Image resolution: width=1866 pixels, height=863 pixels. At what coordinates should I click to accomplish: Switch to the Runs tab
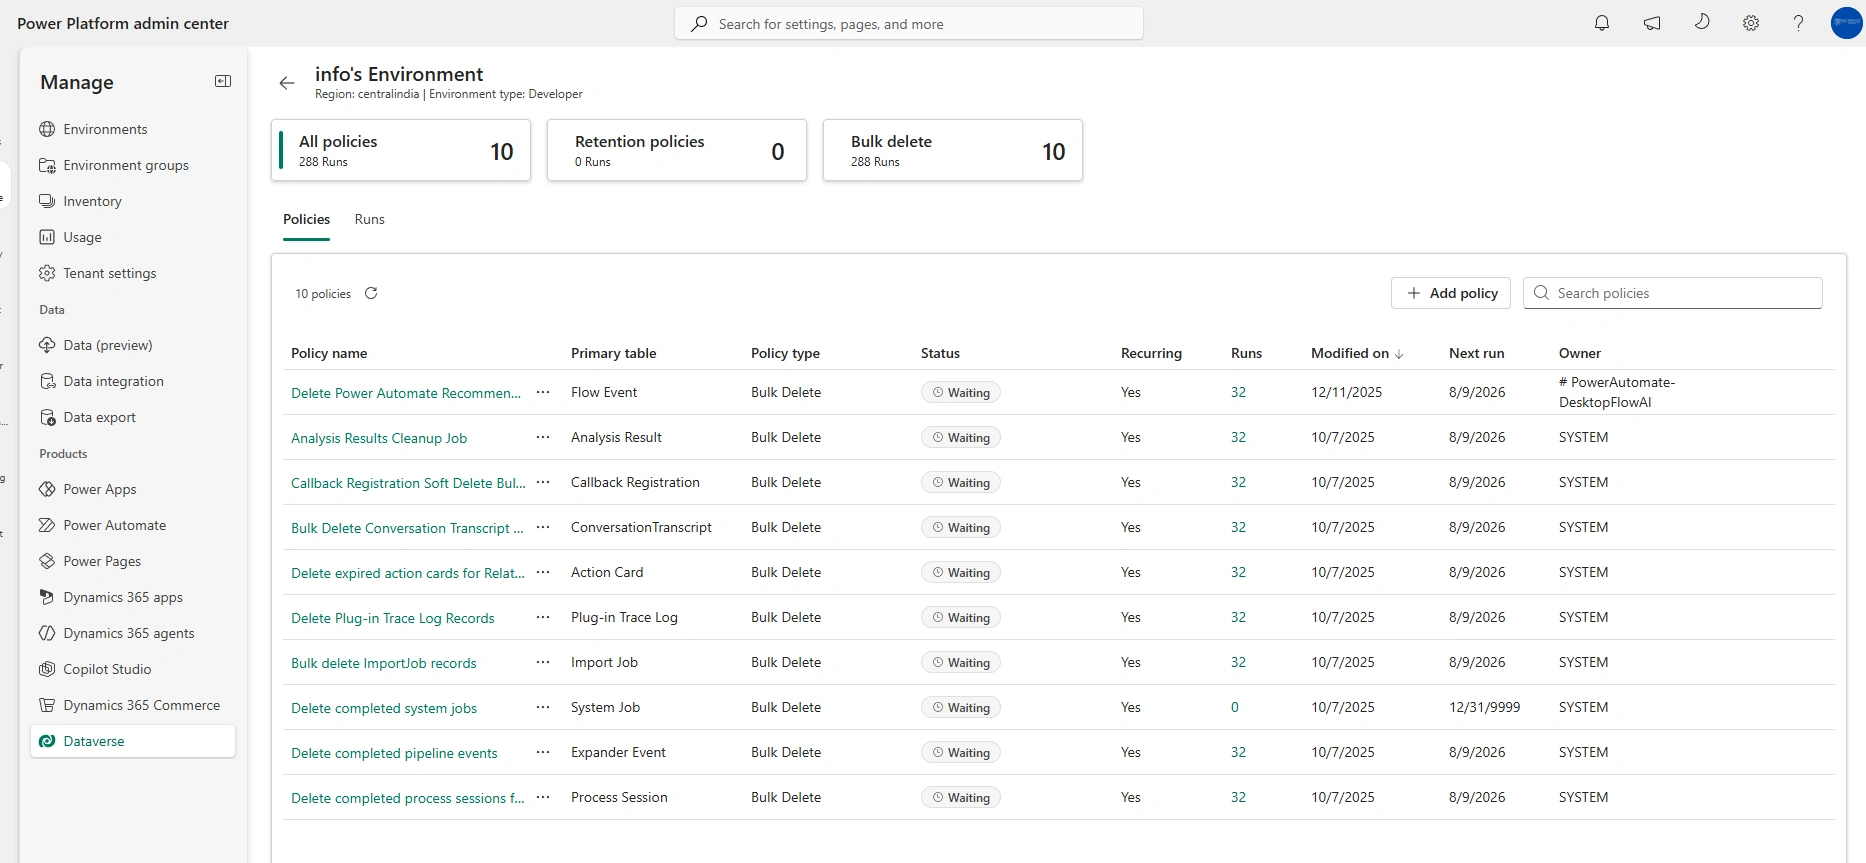369,219
